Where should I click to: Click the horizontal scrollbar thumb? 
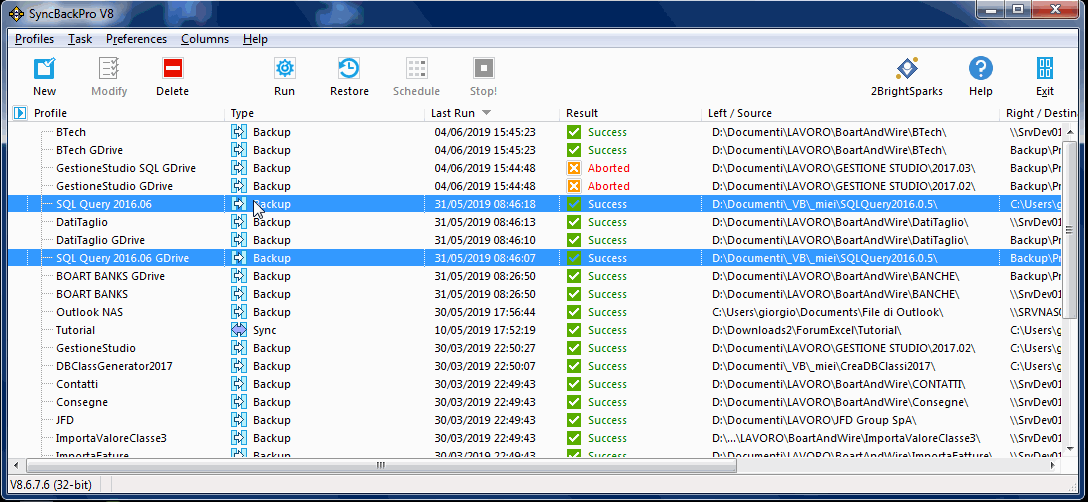click(380, 465)
